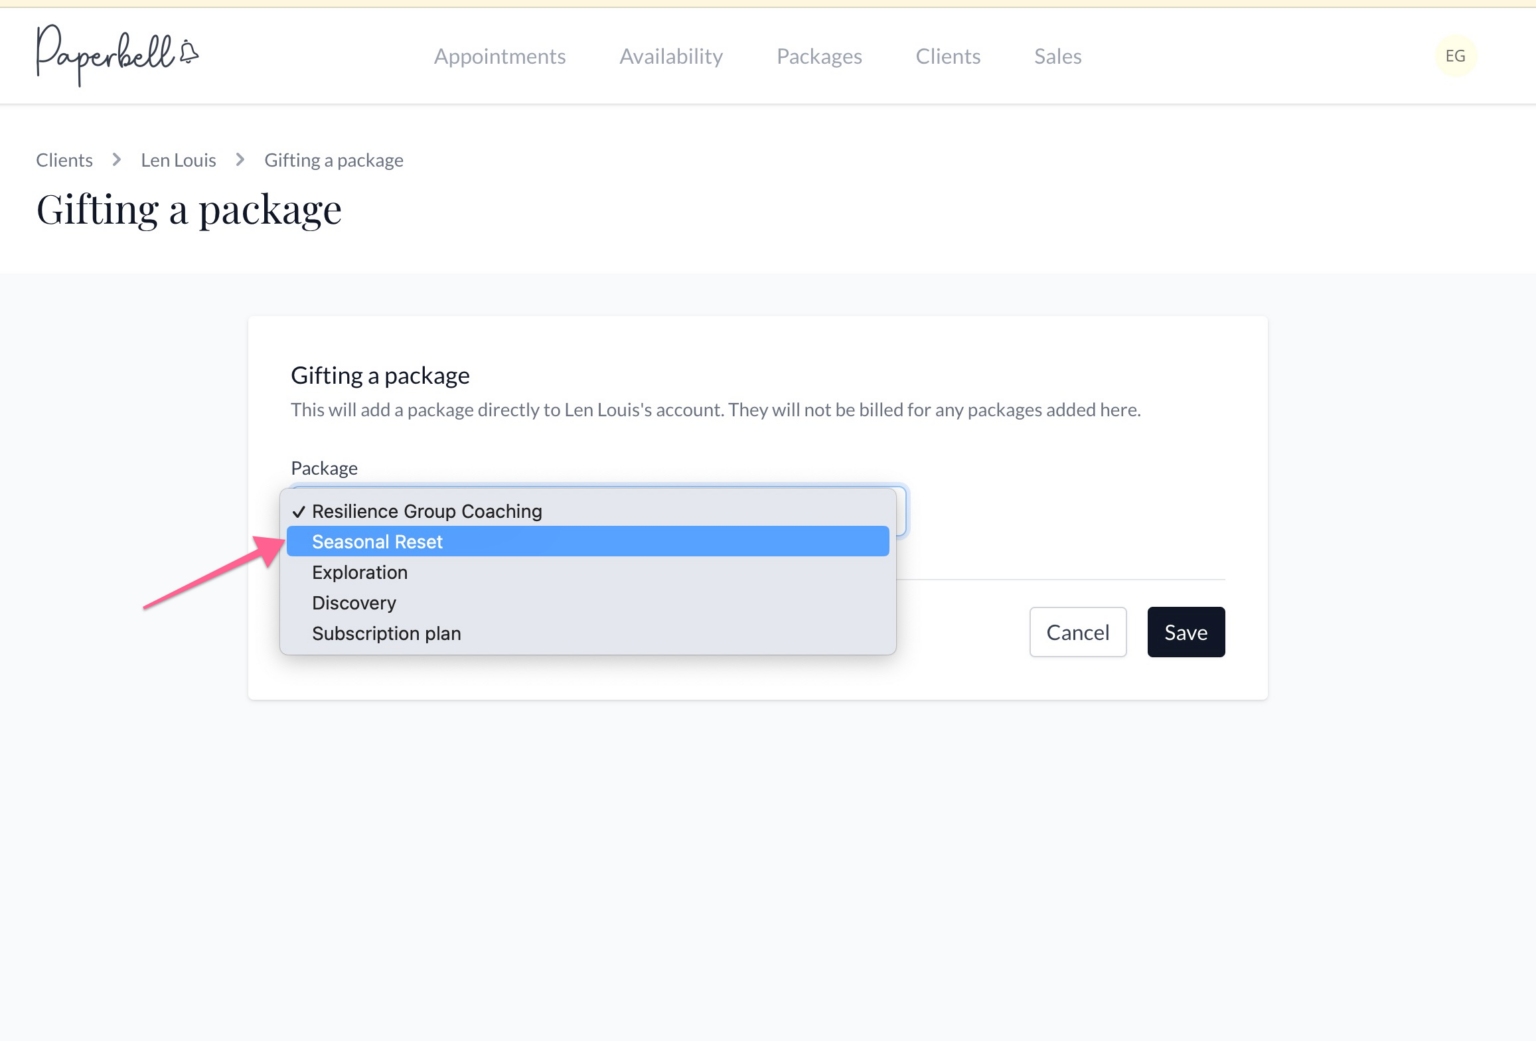Click the Clients breadcrumb link

tap(64, 160)
